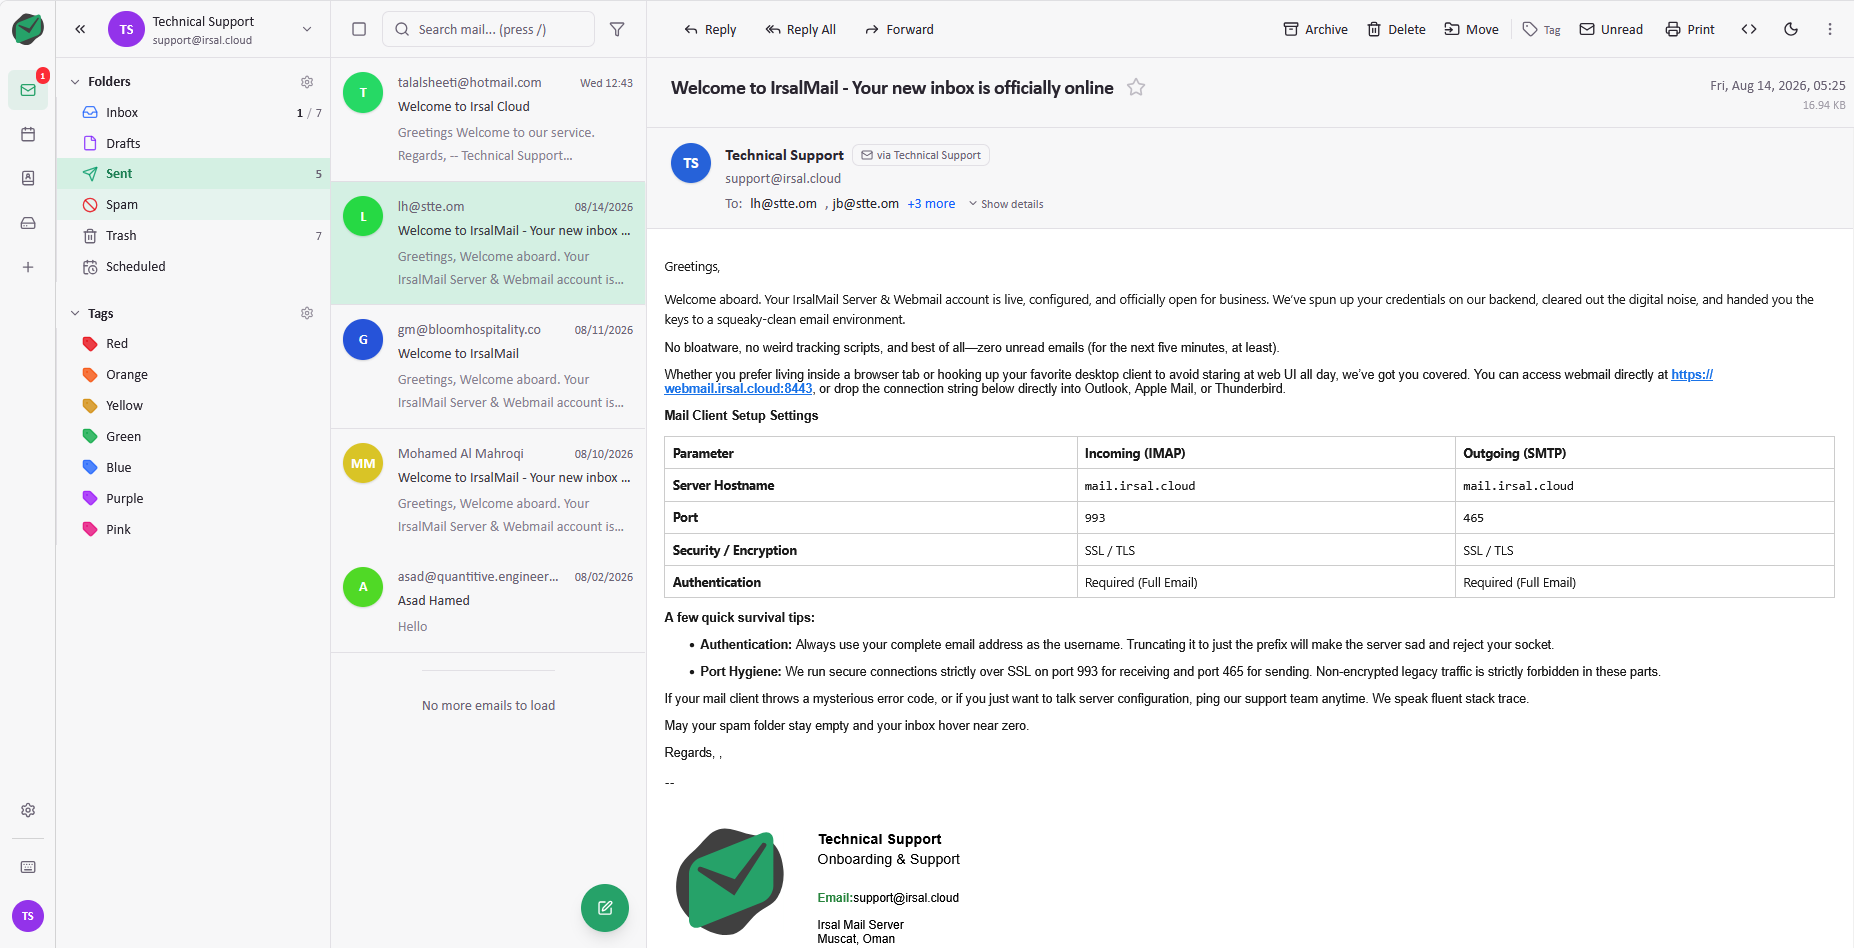The image size is (1854, 948).
Task: Open email to Mohamed Al Mahroqi
Action: [x=488, y=490]
